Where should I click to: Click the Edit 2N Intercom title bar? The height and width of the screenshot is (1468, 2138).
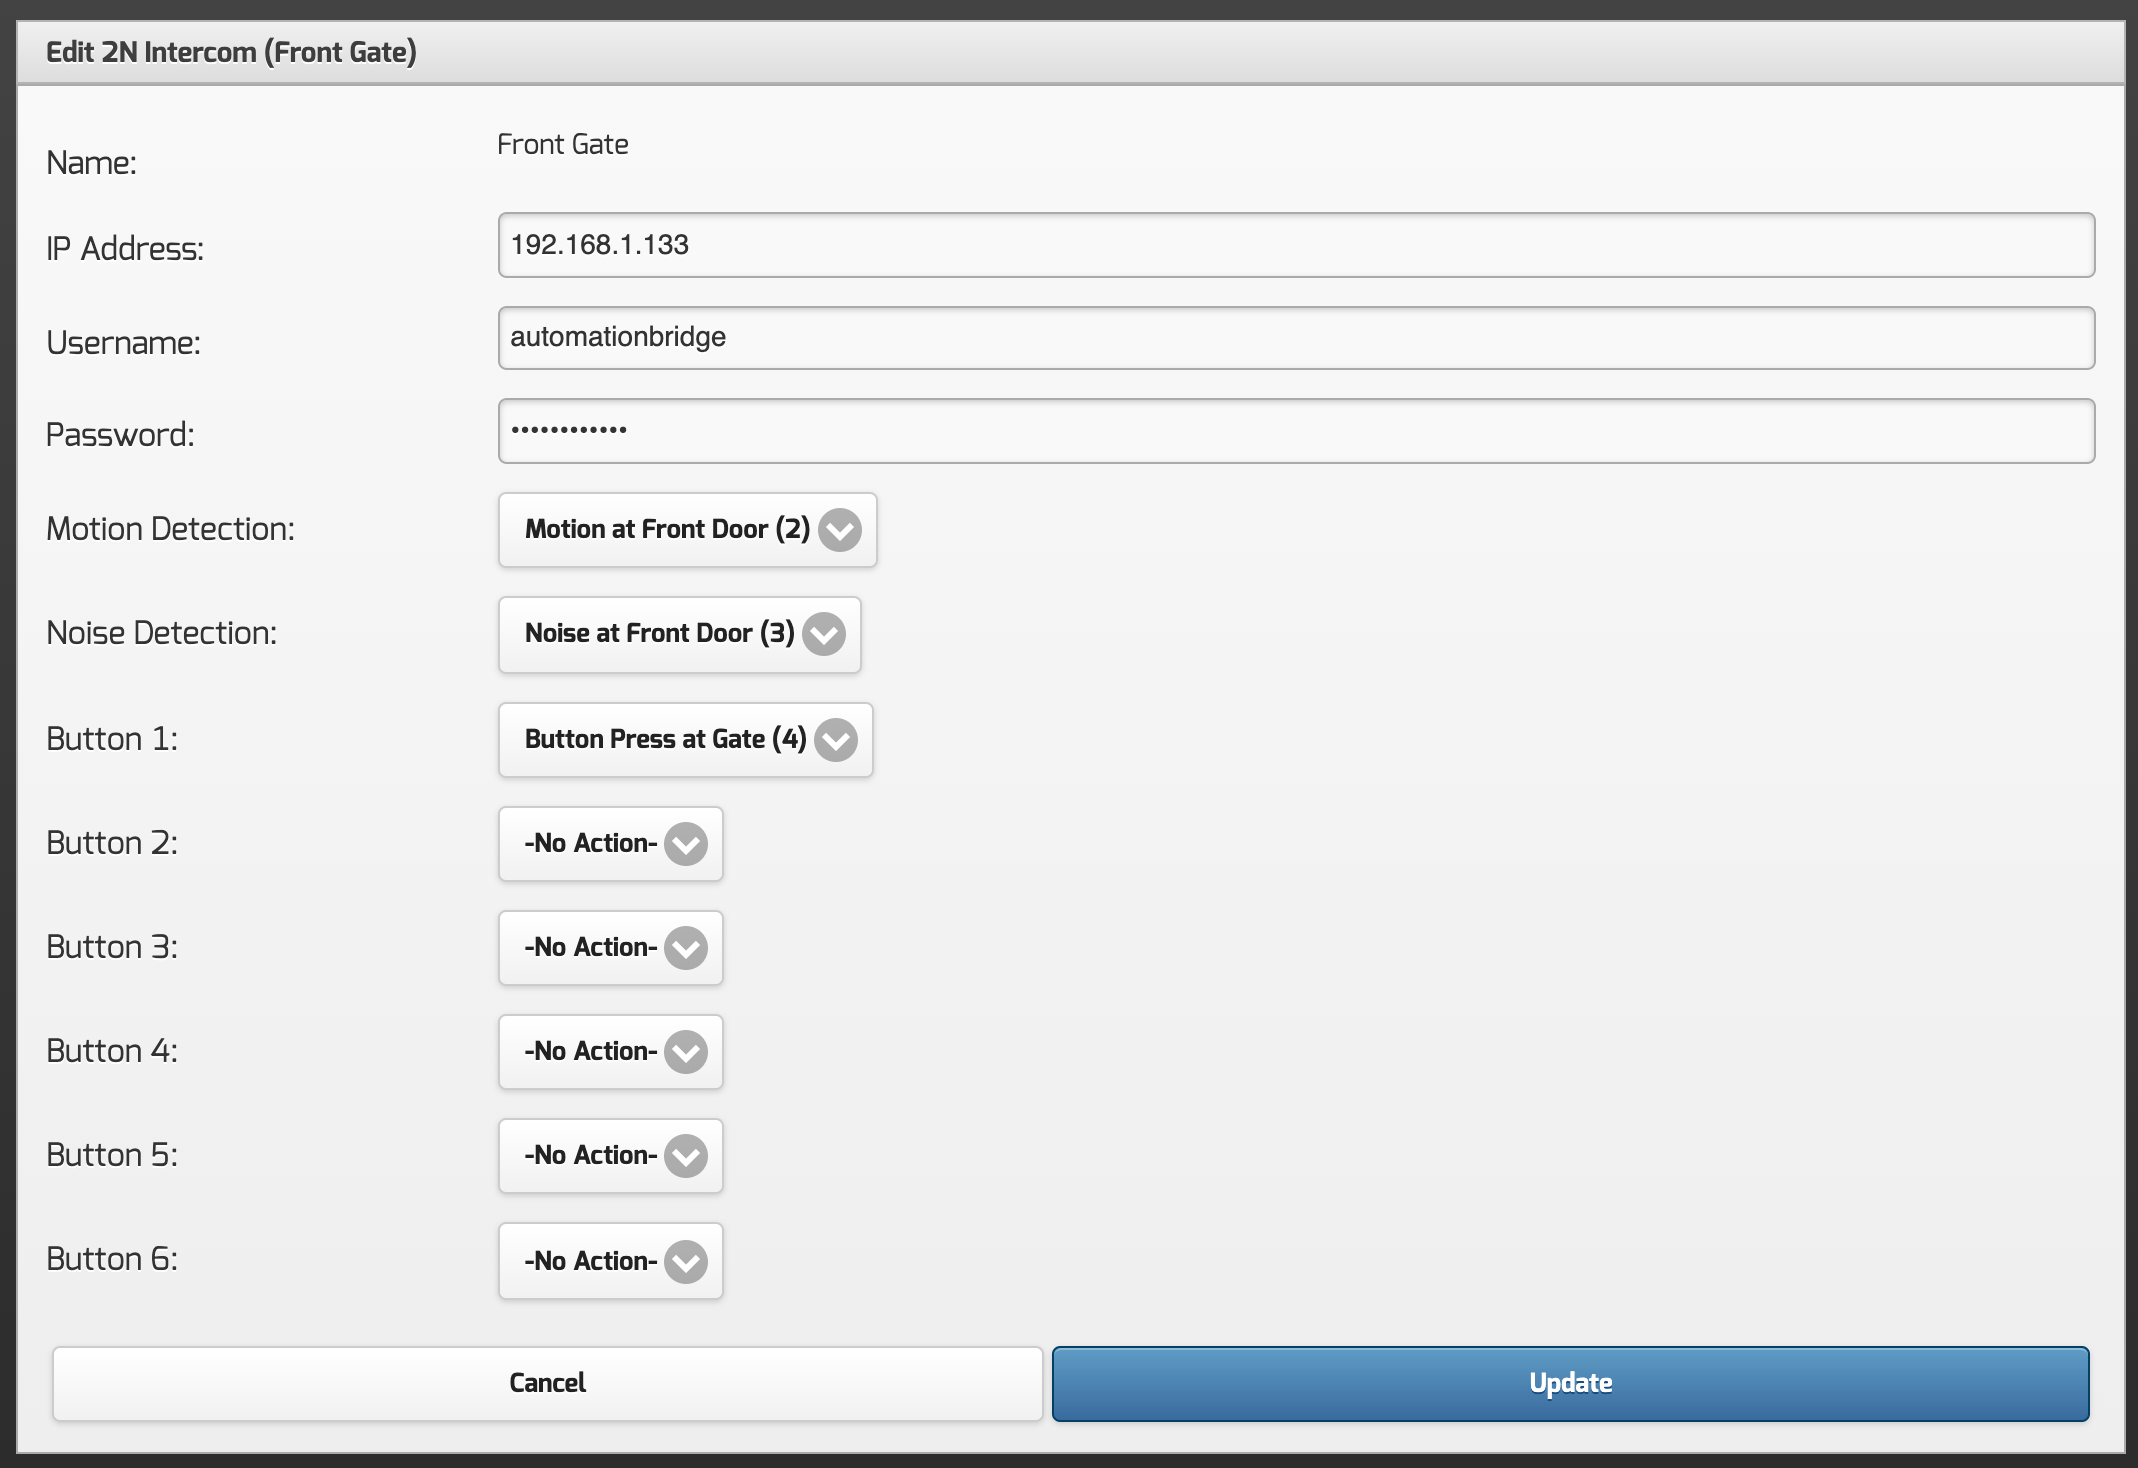click(1069, 52)
